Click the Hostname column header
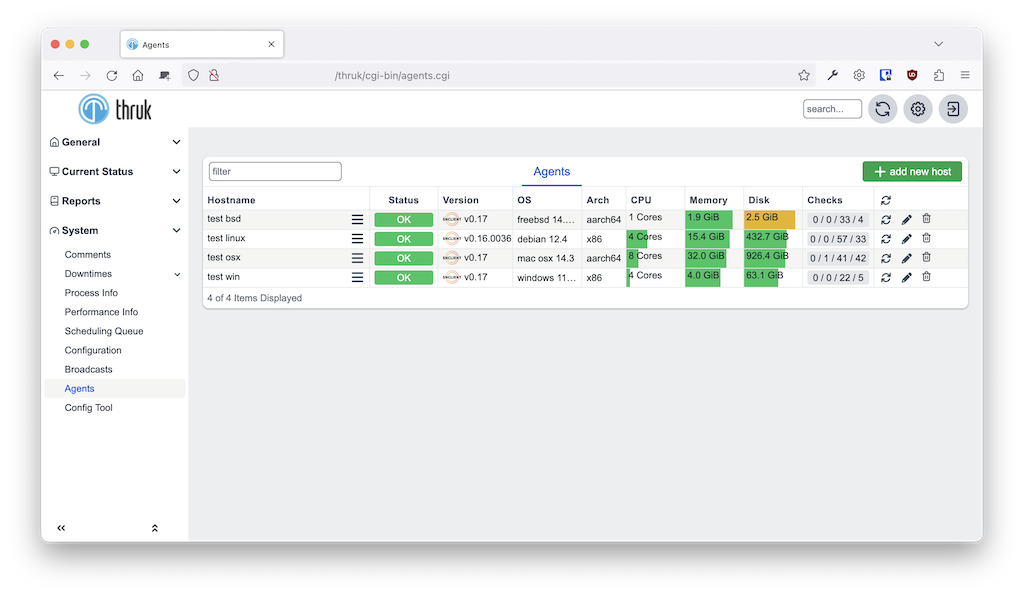Viewport: 1024px width, 596px height. point(231,200)
